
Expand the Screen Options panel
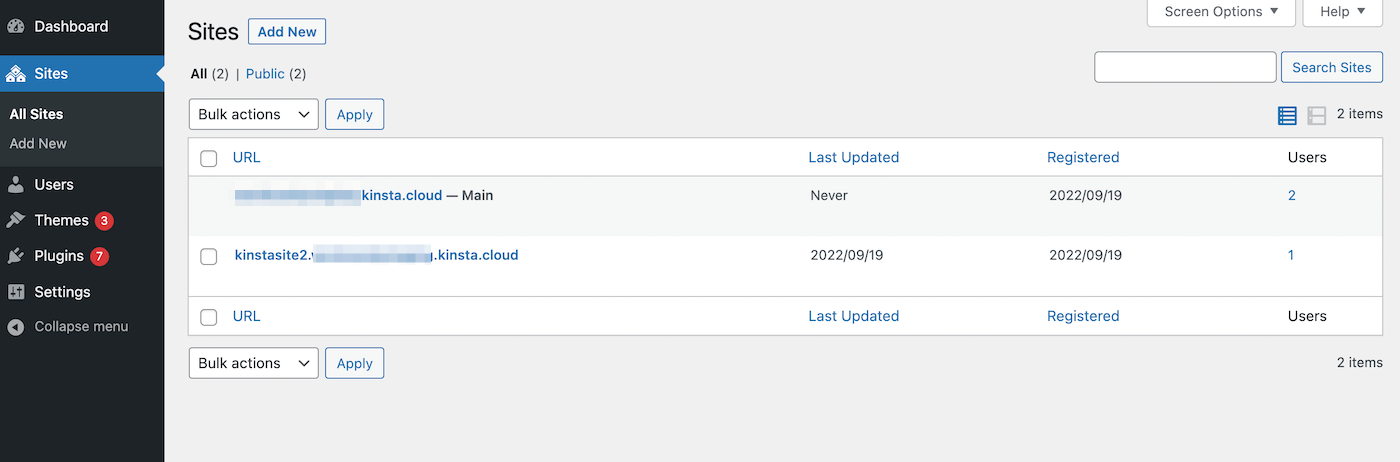point(1221,12)
